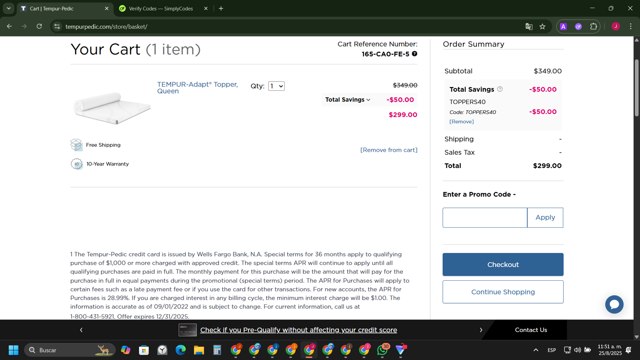Open File Explorer from taskbar
Viewport: 640px width, 360px height.
[199, 350]
